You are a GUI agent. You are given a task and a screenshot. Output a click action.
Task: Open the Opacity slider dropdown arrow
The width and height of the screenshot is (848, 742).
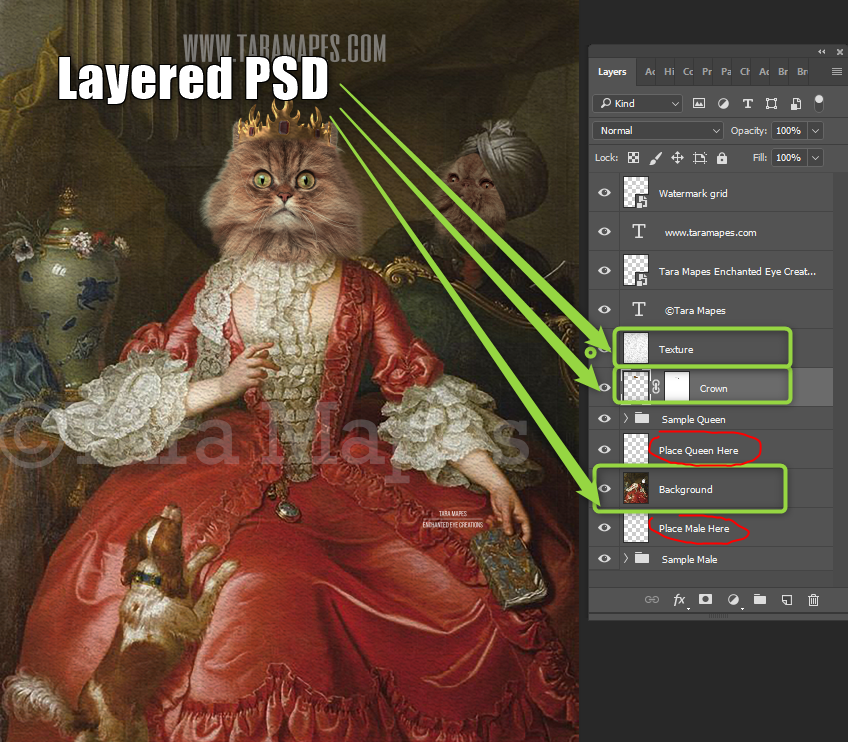tap(816, 130)
